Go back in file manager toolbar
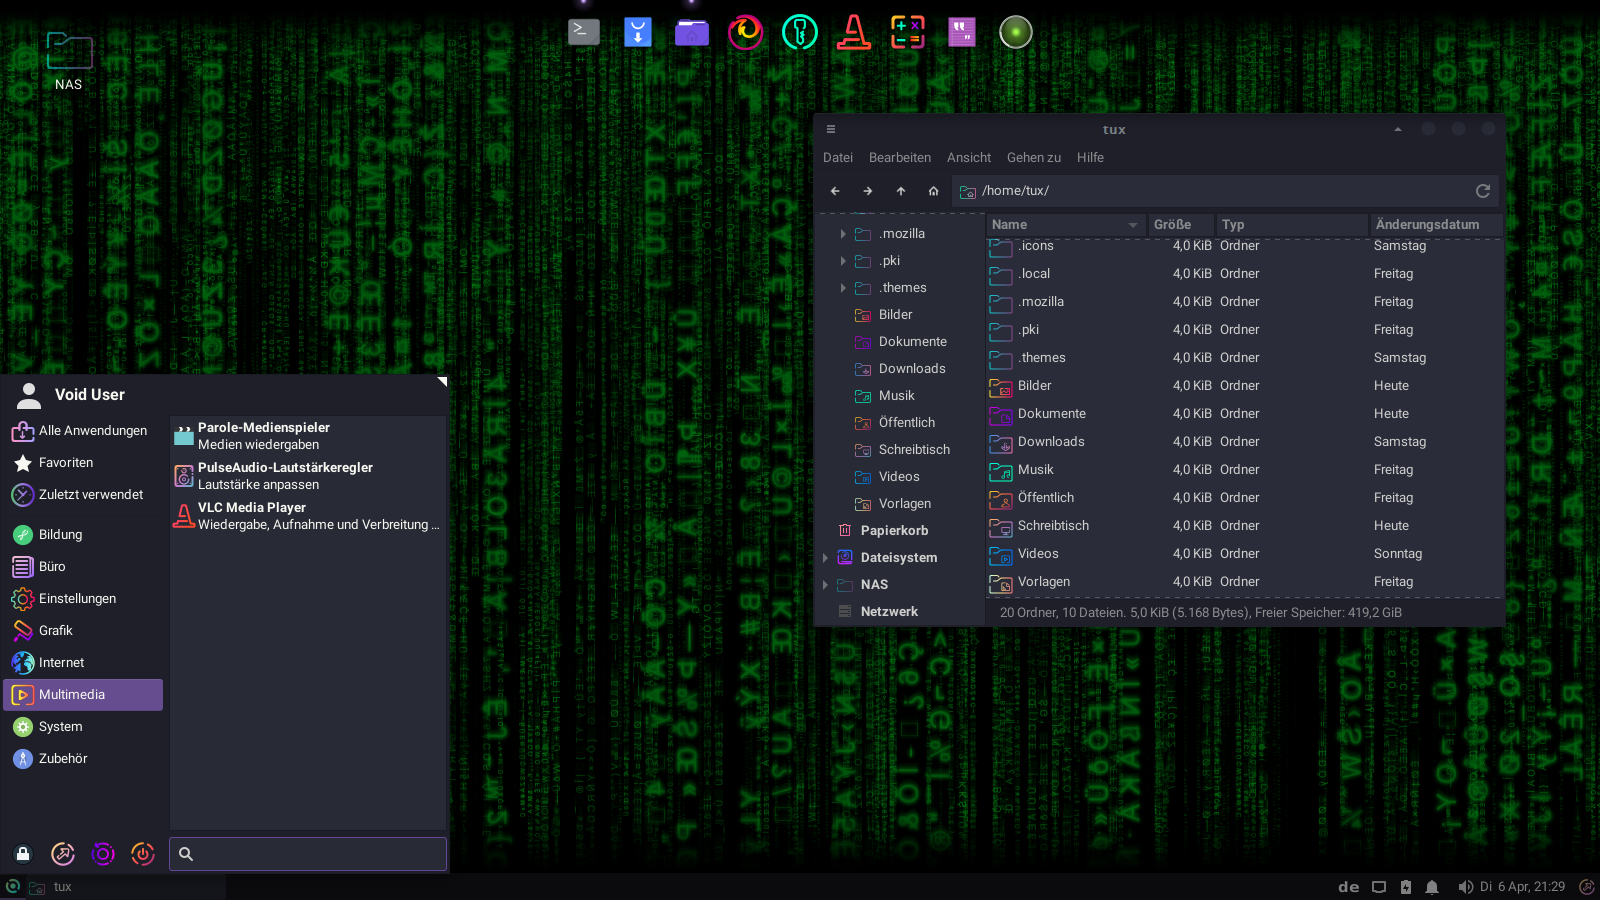The height and width of the screenshot is (900, 1600). coord(835,191)
